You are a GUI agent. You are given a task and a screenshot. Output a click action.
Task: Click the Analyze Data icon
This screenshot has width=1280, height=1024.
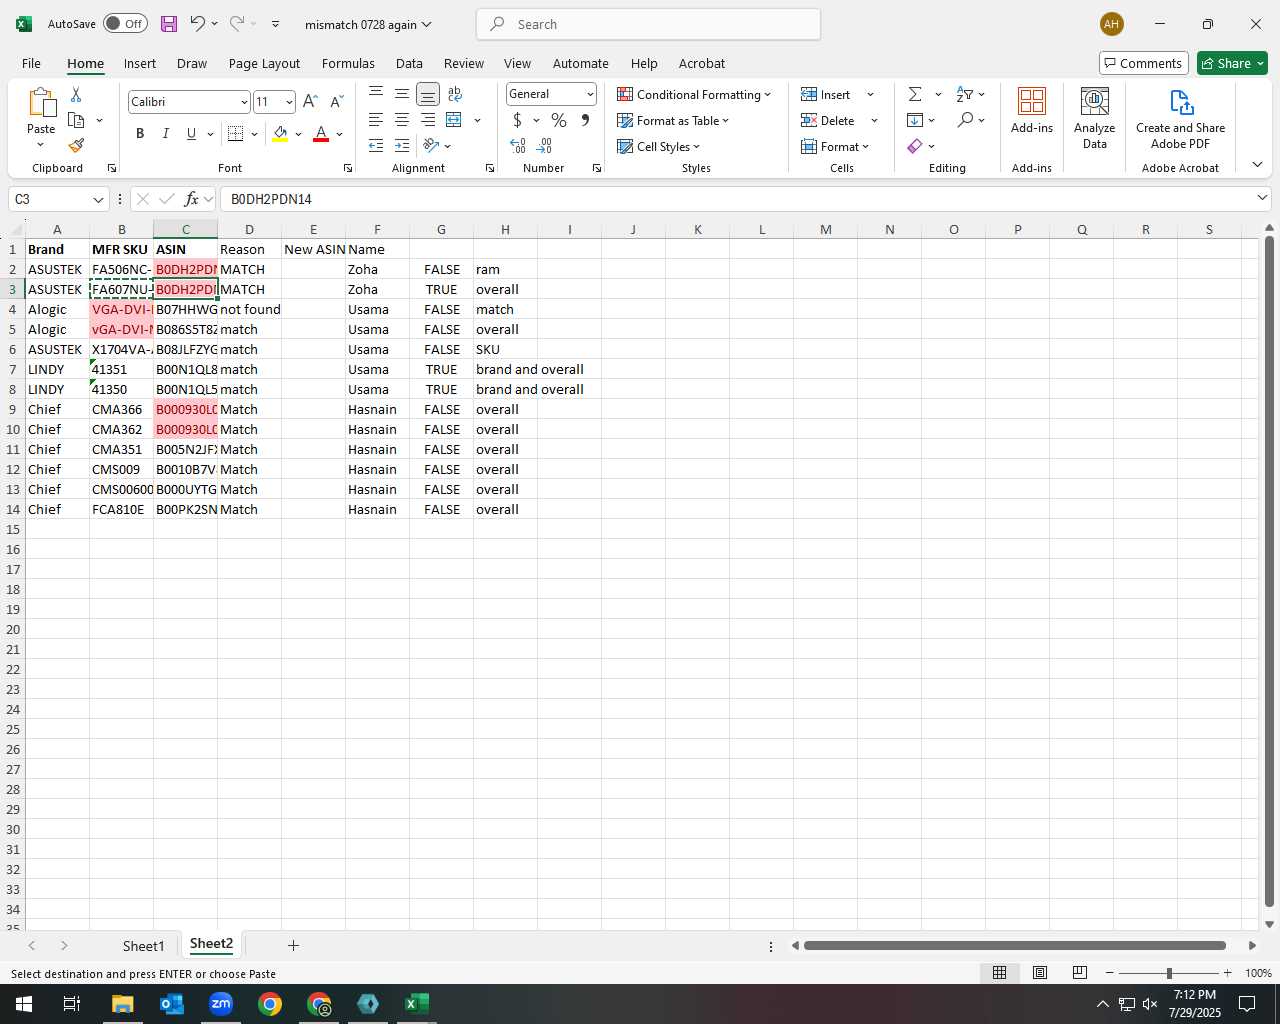1095,118
